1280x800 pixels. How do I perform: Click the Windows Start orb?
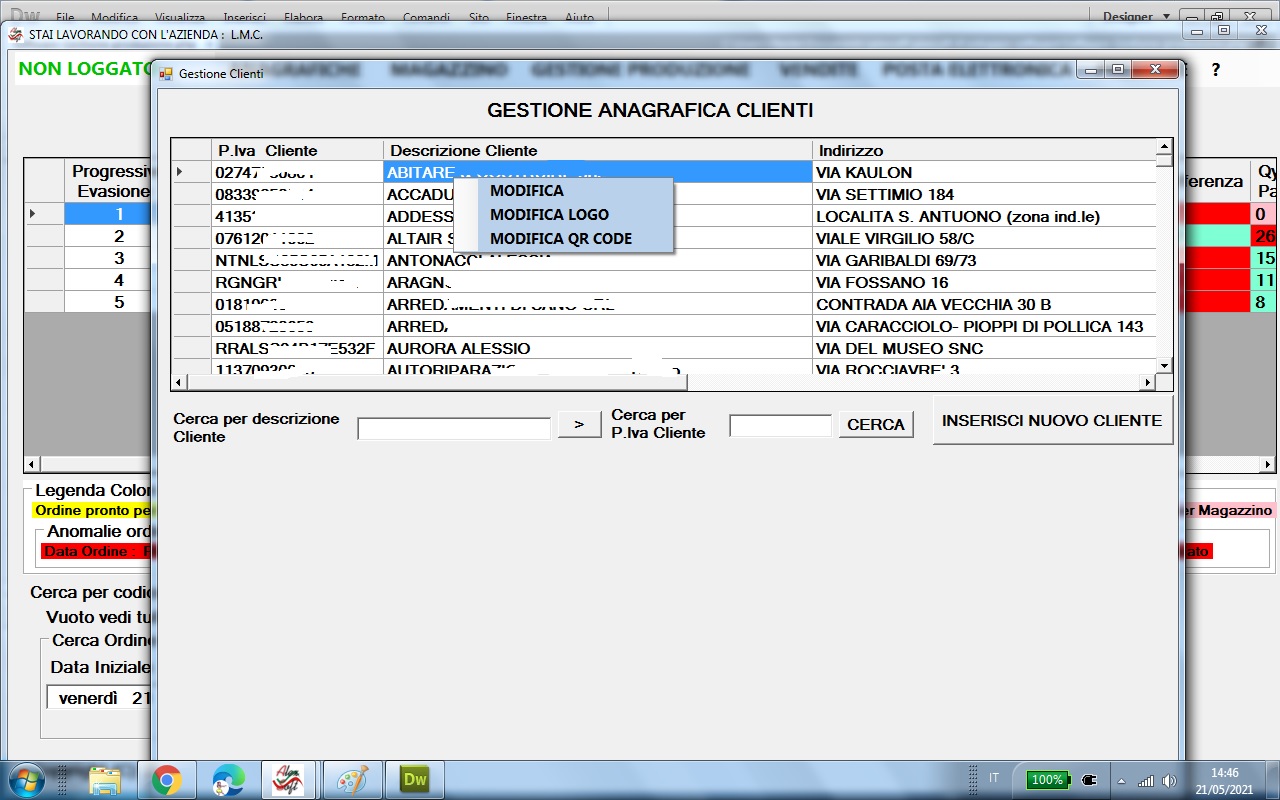(x=26, y=778)
